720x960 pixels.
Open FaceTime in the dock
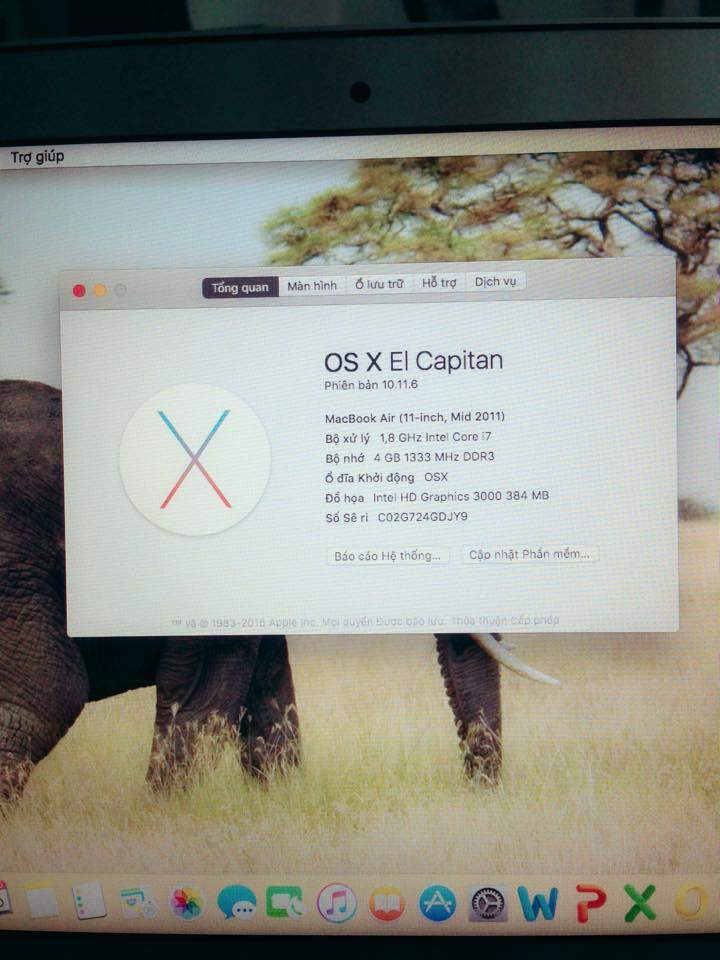tap(285, 903)
